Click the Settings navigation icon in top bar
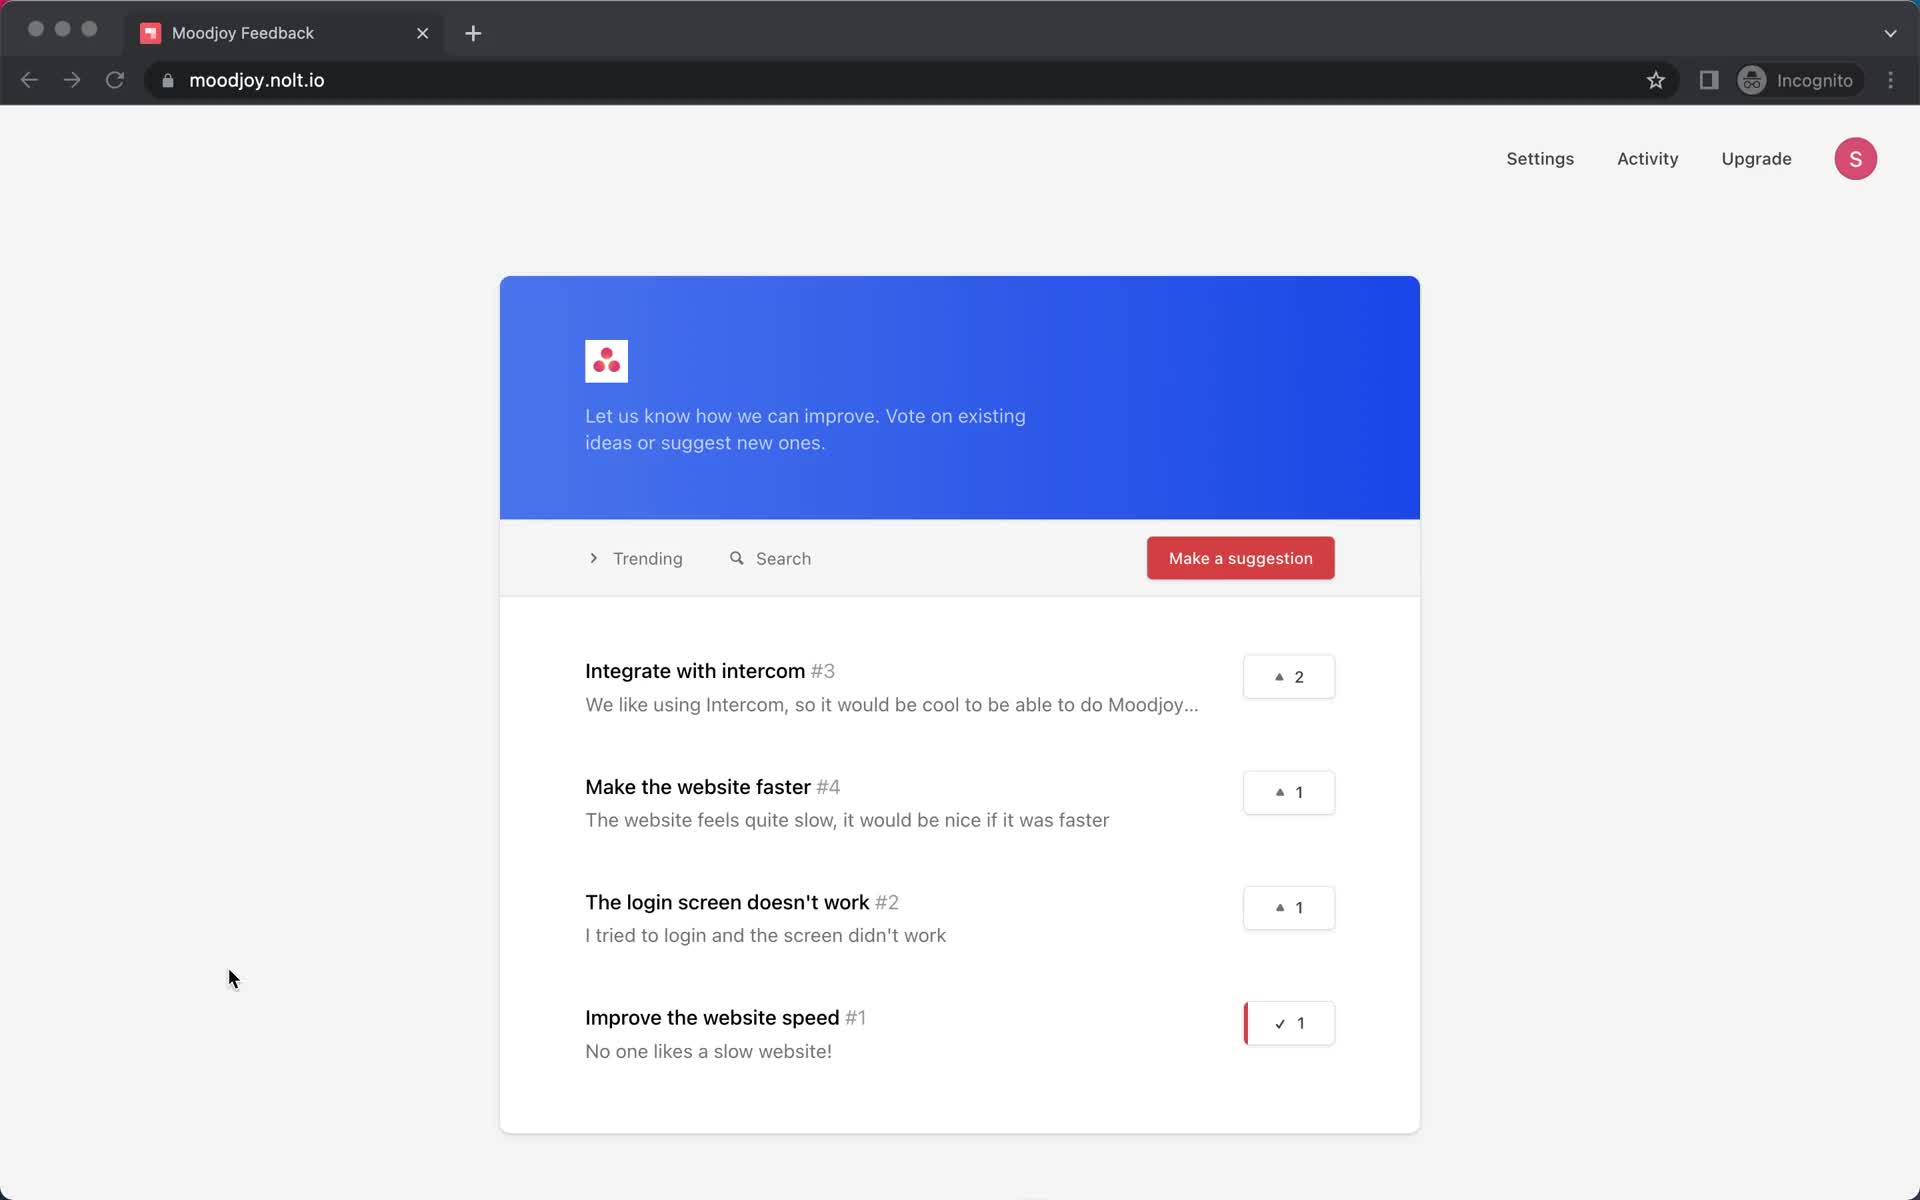 (x=1540, y=158)
